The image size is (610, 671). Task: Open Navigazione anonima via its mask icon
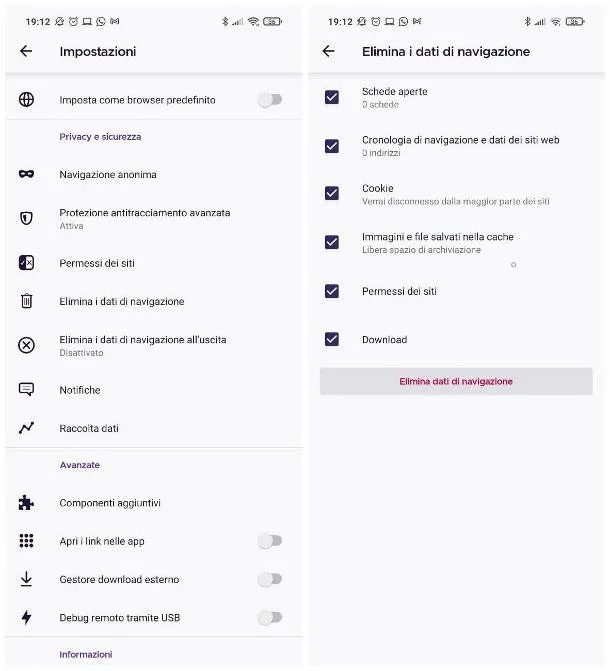(27, 174)
